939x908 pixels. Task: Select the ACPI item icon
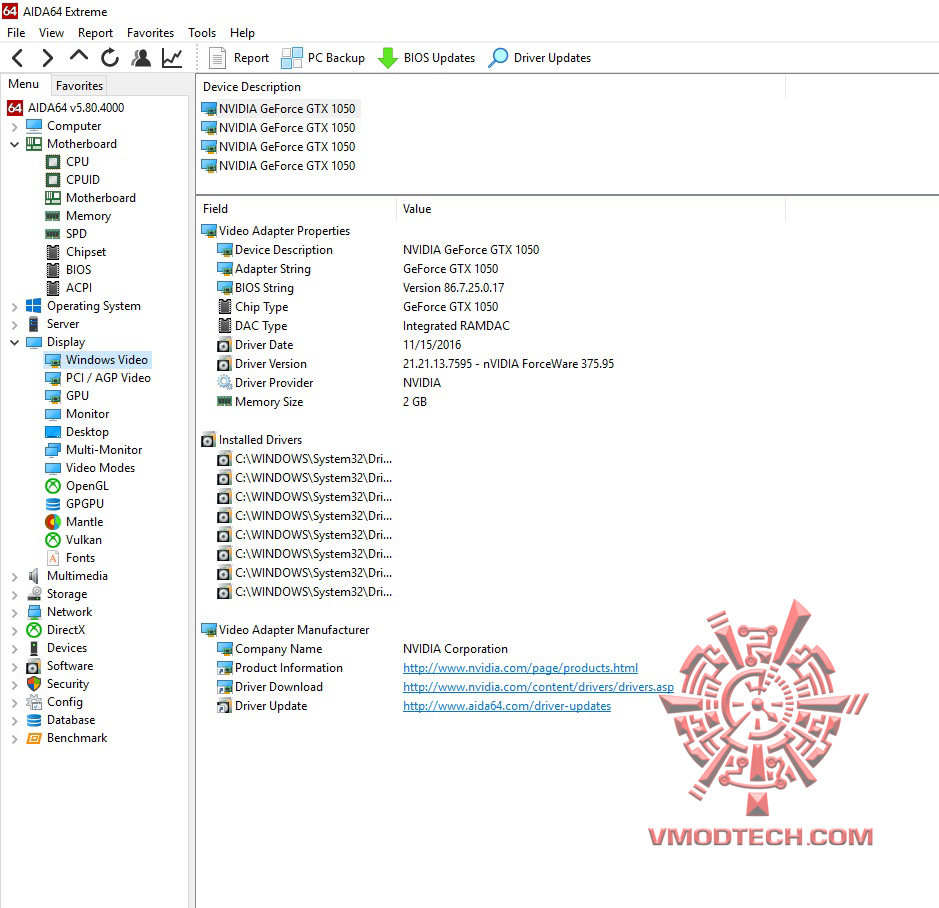(53, 288)
